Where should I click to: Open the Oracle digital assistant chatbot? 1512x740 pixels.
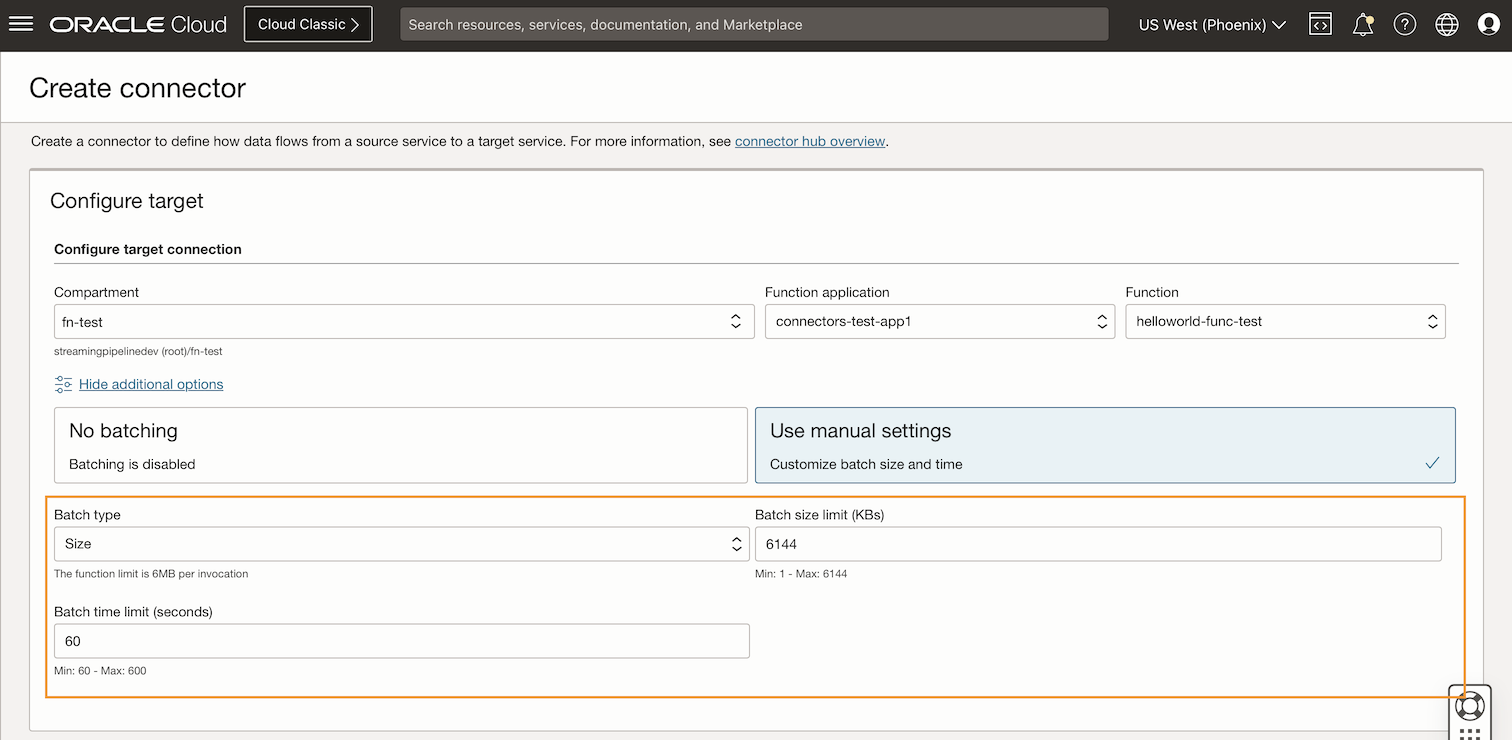click(1470, 706)
